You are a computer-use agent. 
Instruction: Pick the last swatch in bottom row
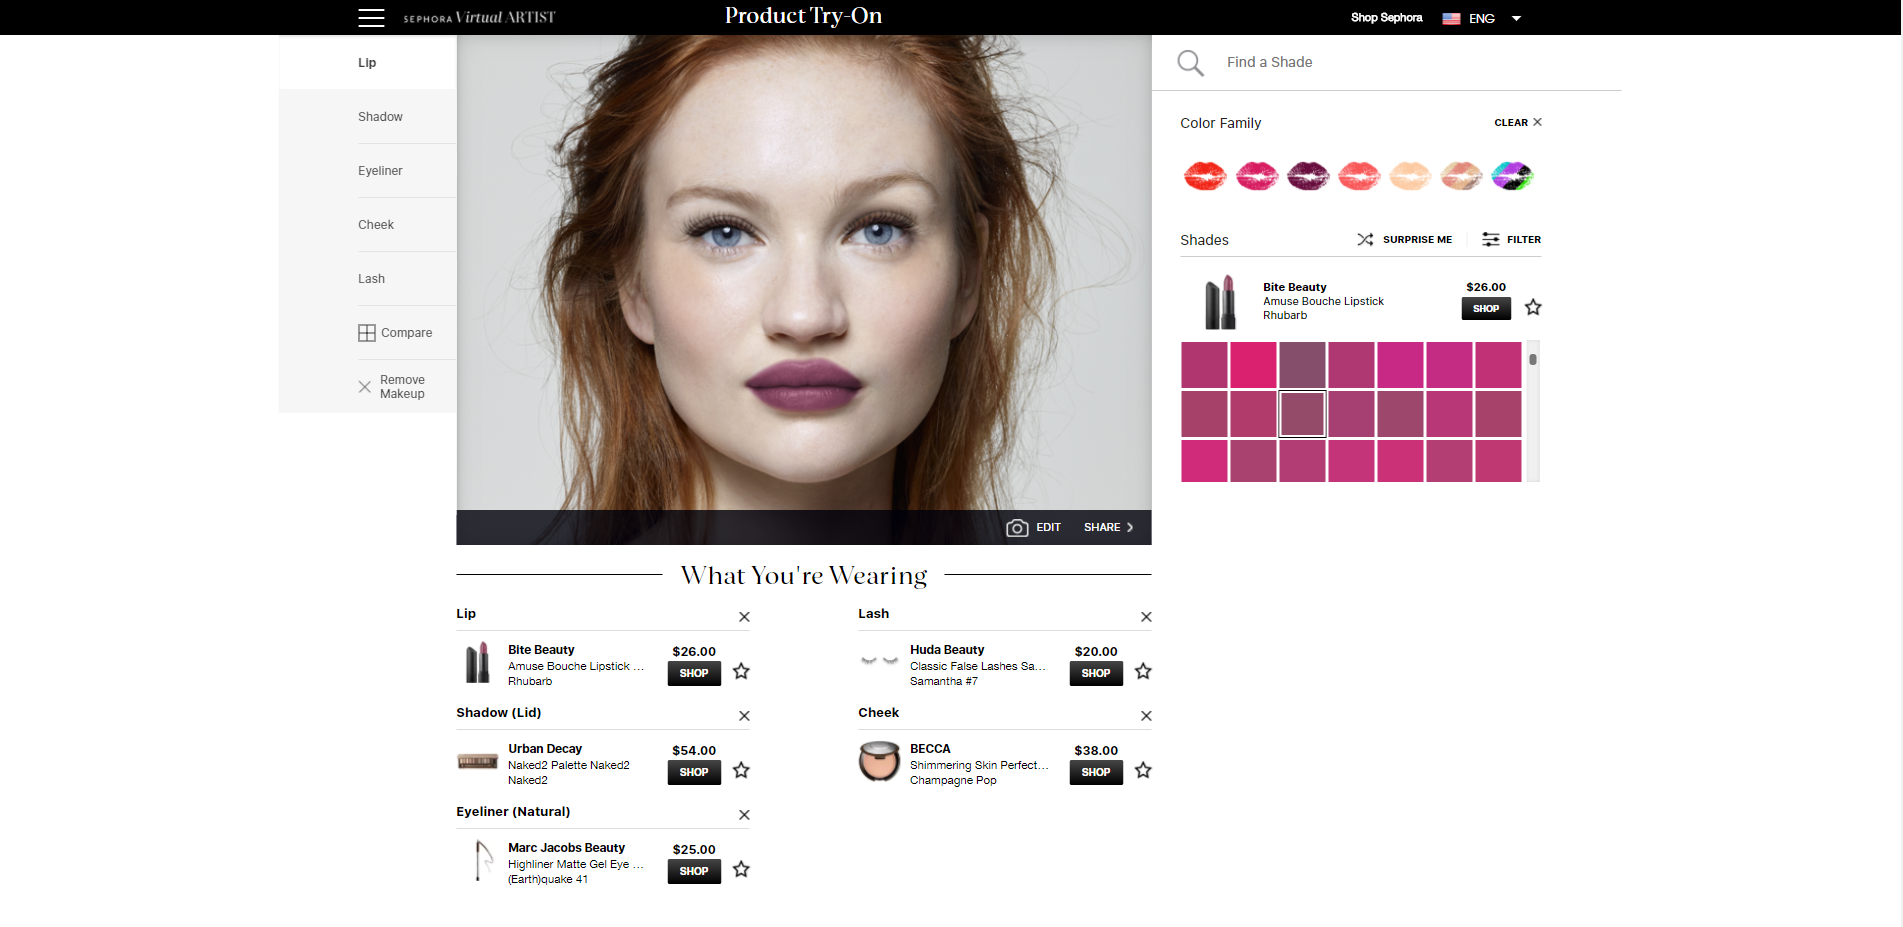pos(1498,461)
